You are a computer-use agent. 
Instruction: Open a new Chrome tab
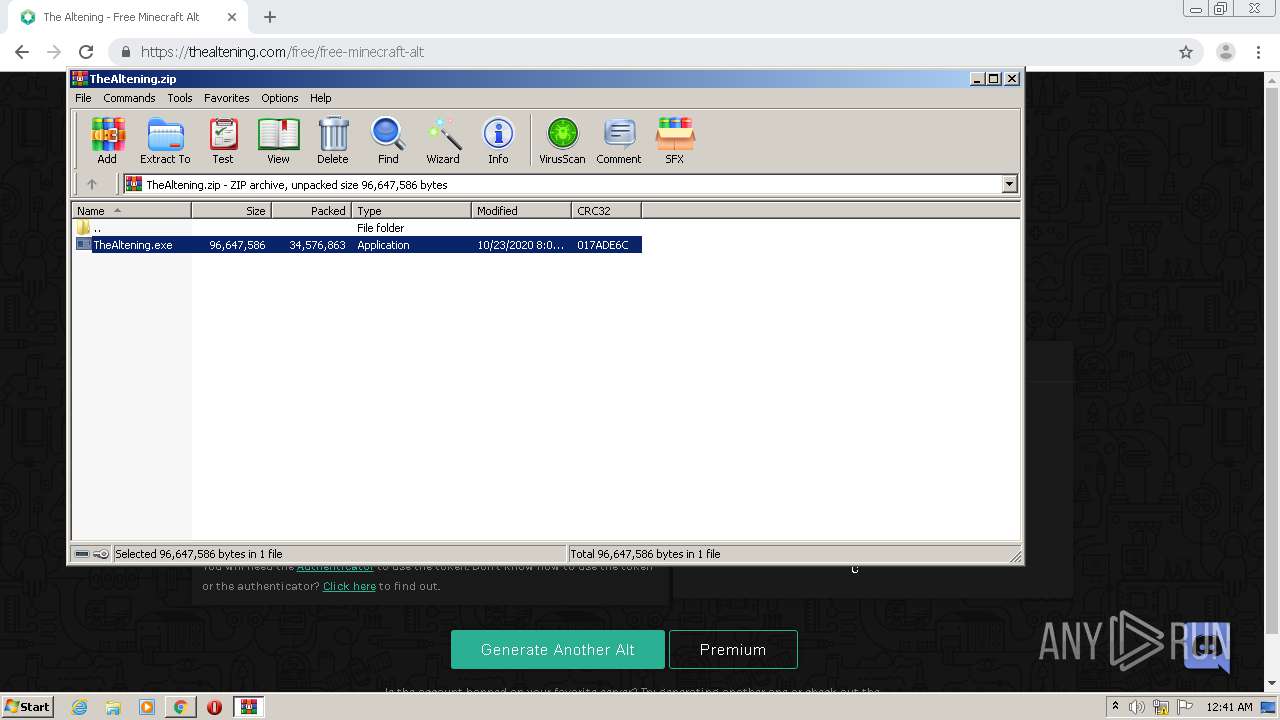click(x=270, y=17)
